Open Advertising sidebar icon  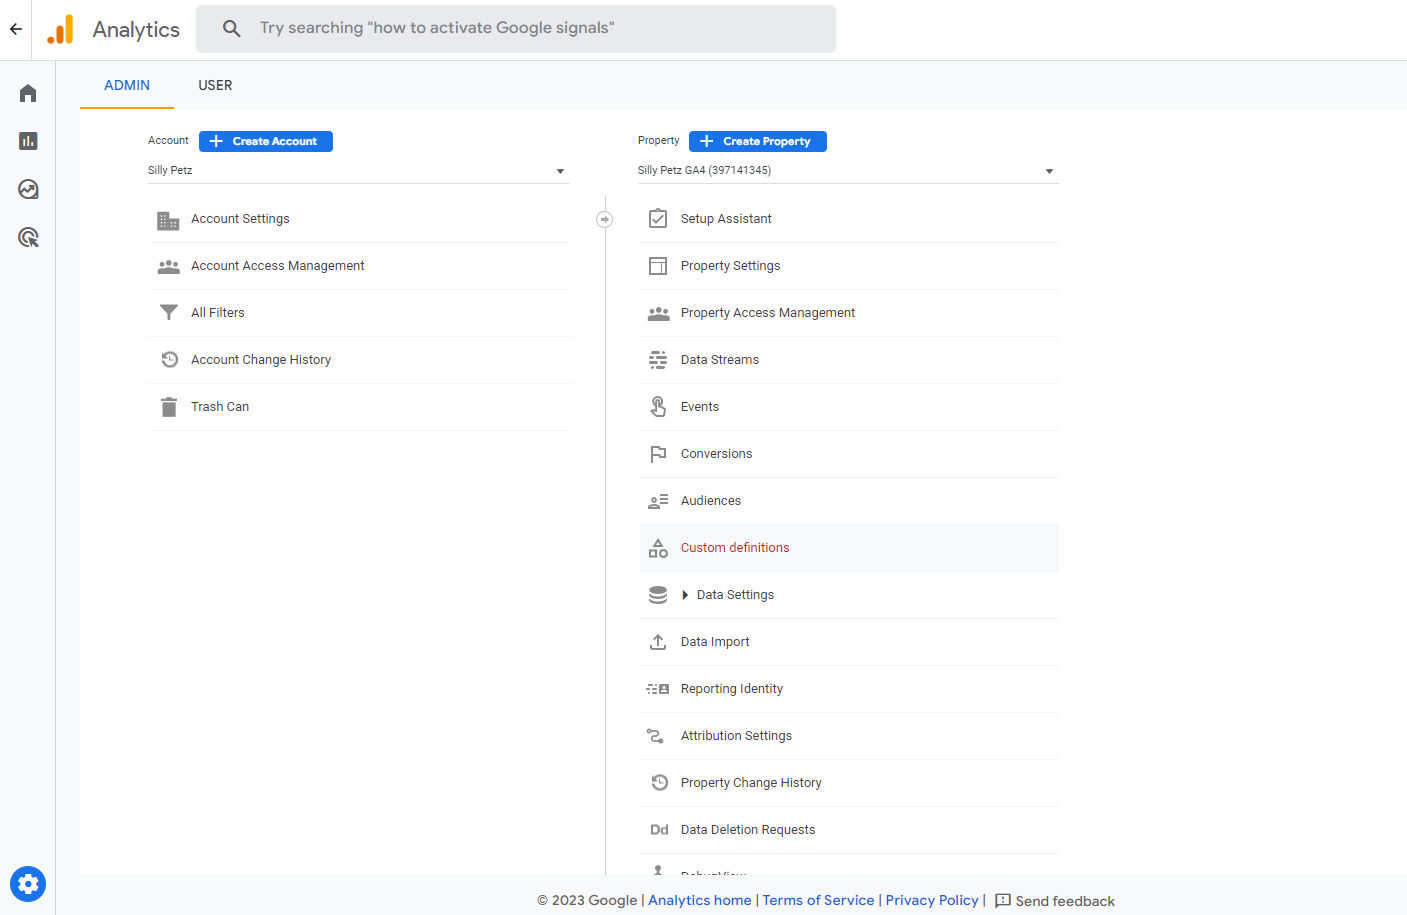(28, 237)
